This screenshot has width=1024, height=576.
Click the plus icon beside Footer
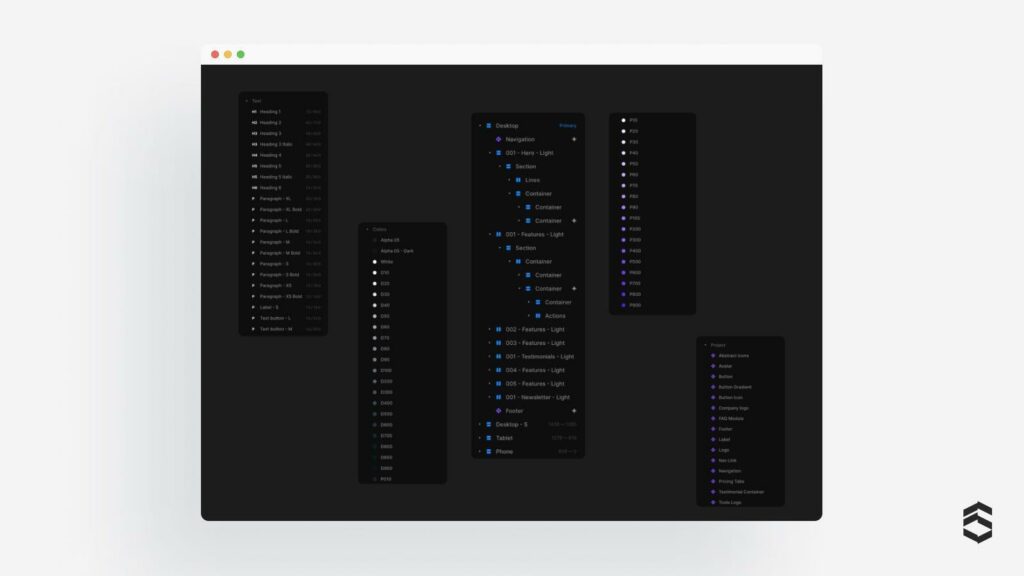click(x=574, y=411)
